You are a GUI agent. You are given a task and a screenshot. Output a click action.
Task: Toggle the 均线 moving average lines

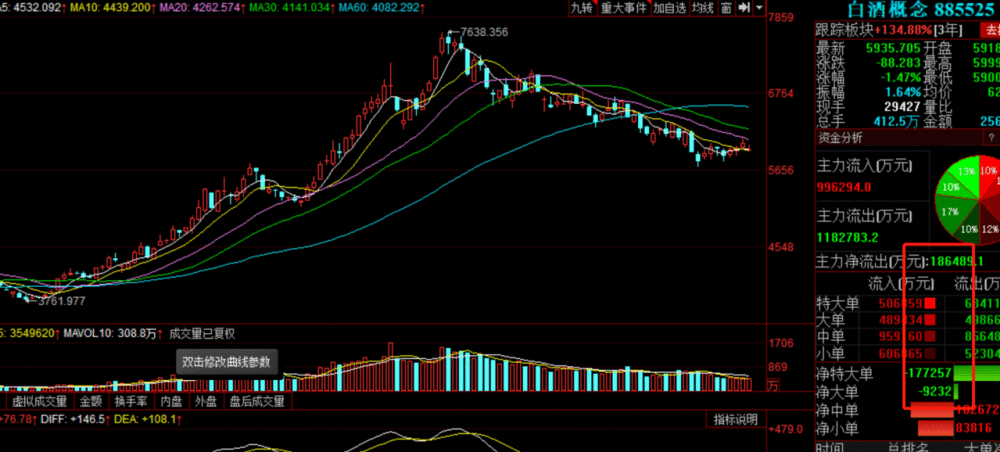pos(703,8)
